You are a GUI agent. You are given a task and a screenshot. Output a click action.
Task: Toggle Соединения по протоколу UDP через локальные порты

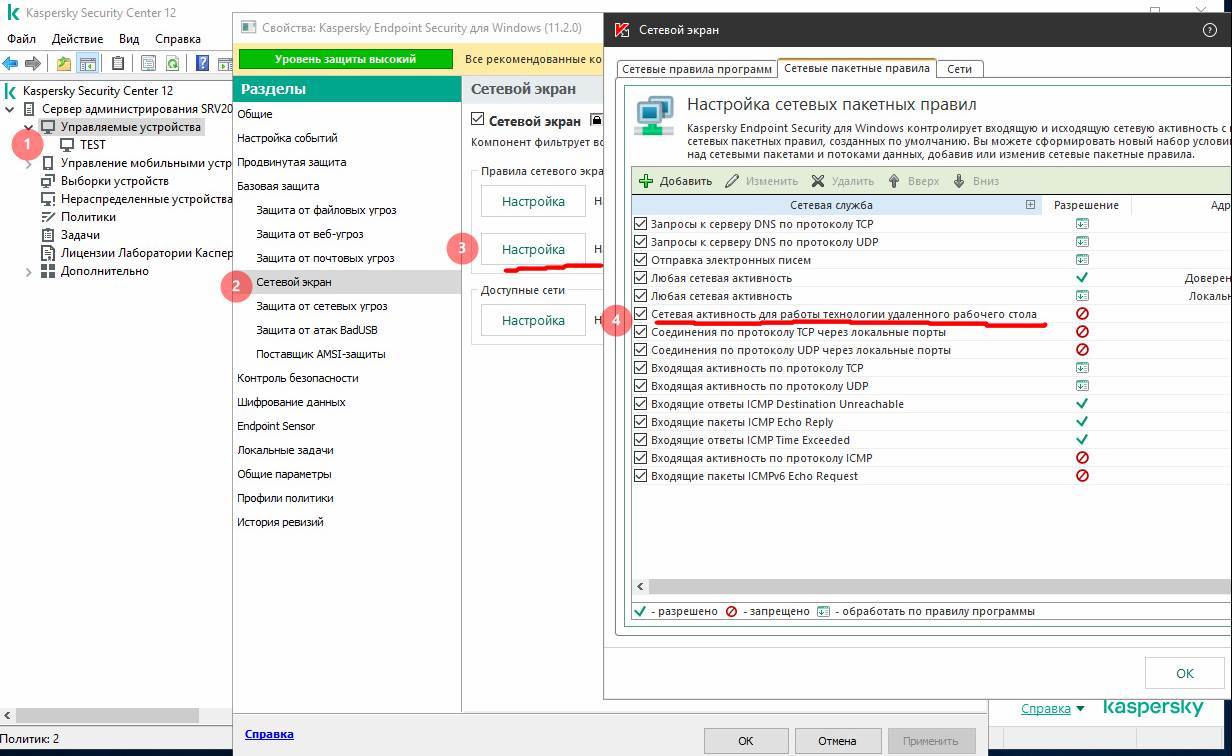coord(641,350)
